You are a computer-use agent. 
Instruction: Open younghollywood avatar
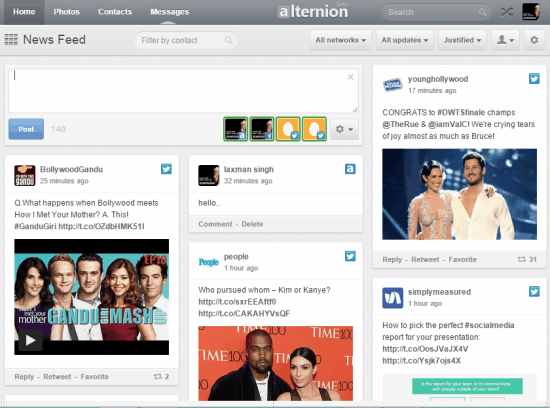pyautogui.click(x=393, y=85)
